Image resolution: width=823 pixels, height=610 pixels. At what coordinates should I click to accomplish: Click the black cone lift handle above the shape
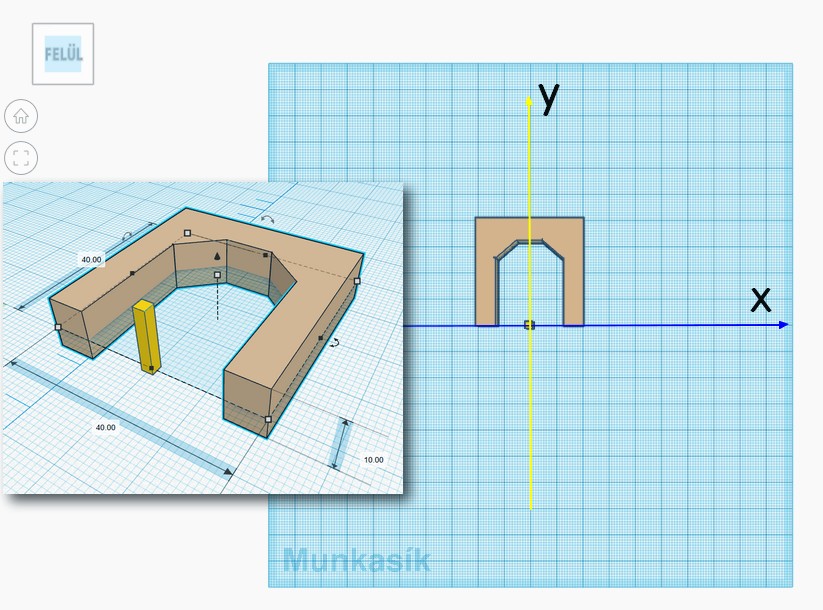[216, 258]
